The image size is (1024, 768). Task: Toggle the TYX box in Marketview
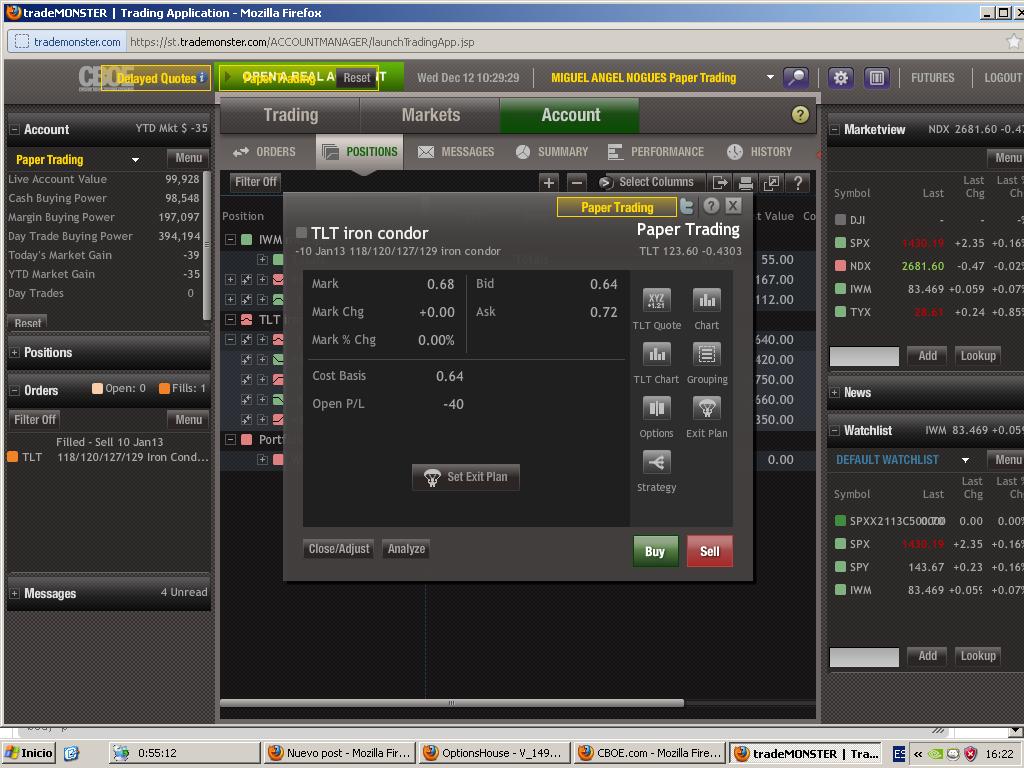[840, 312]
